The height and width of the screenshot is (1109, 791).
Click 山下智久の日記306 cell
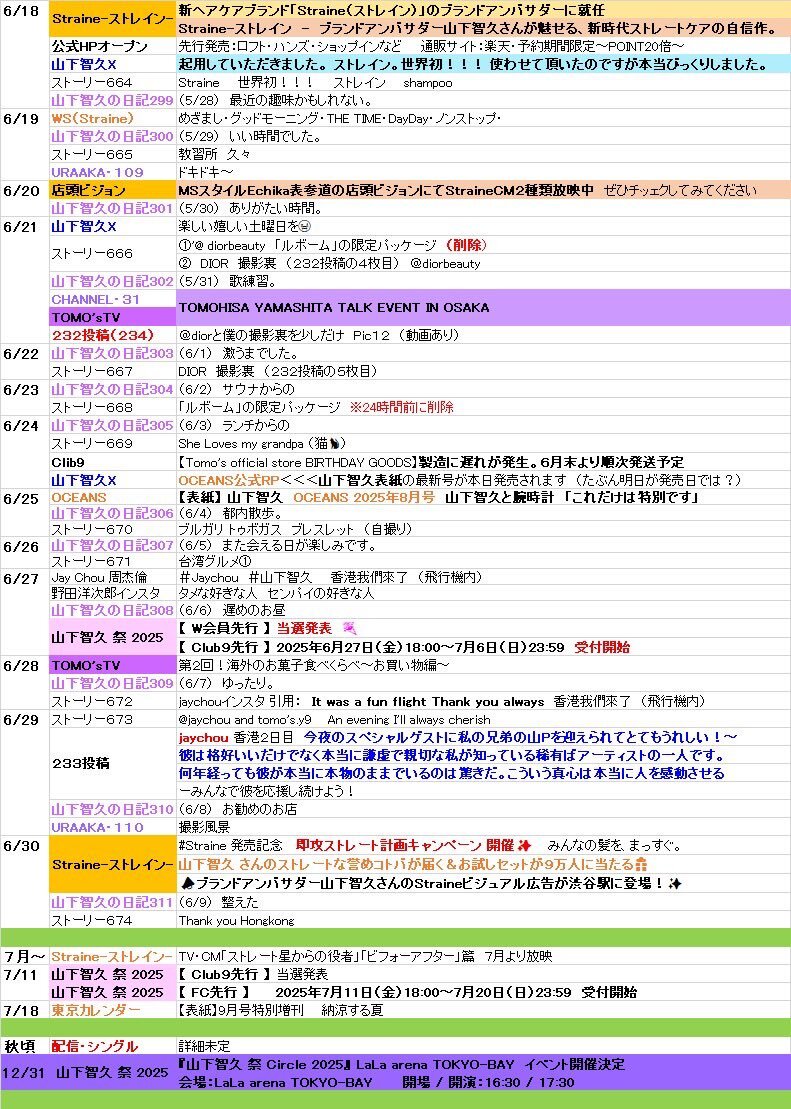tap(112, 513)
